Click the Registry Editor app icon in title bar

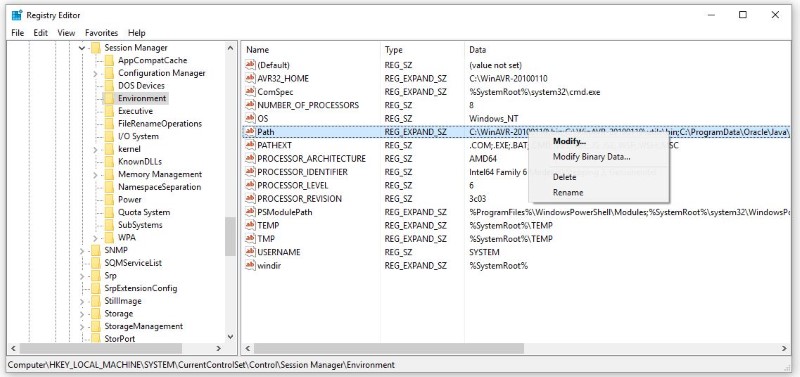(x=16, y=15)
